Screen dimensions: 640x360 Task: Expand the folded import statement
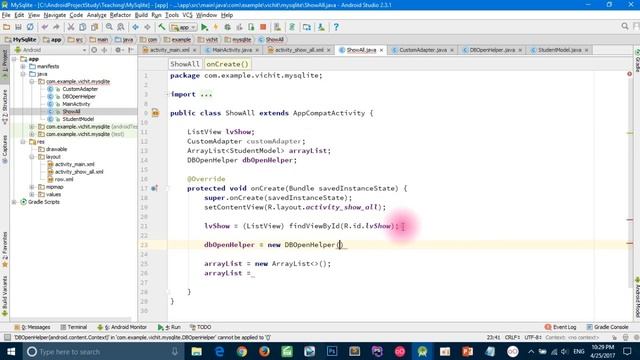coord(167,94)
